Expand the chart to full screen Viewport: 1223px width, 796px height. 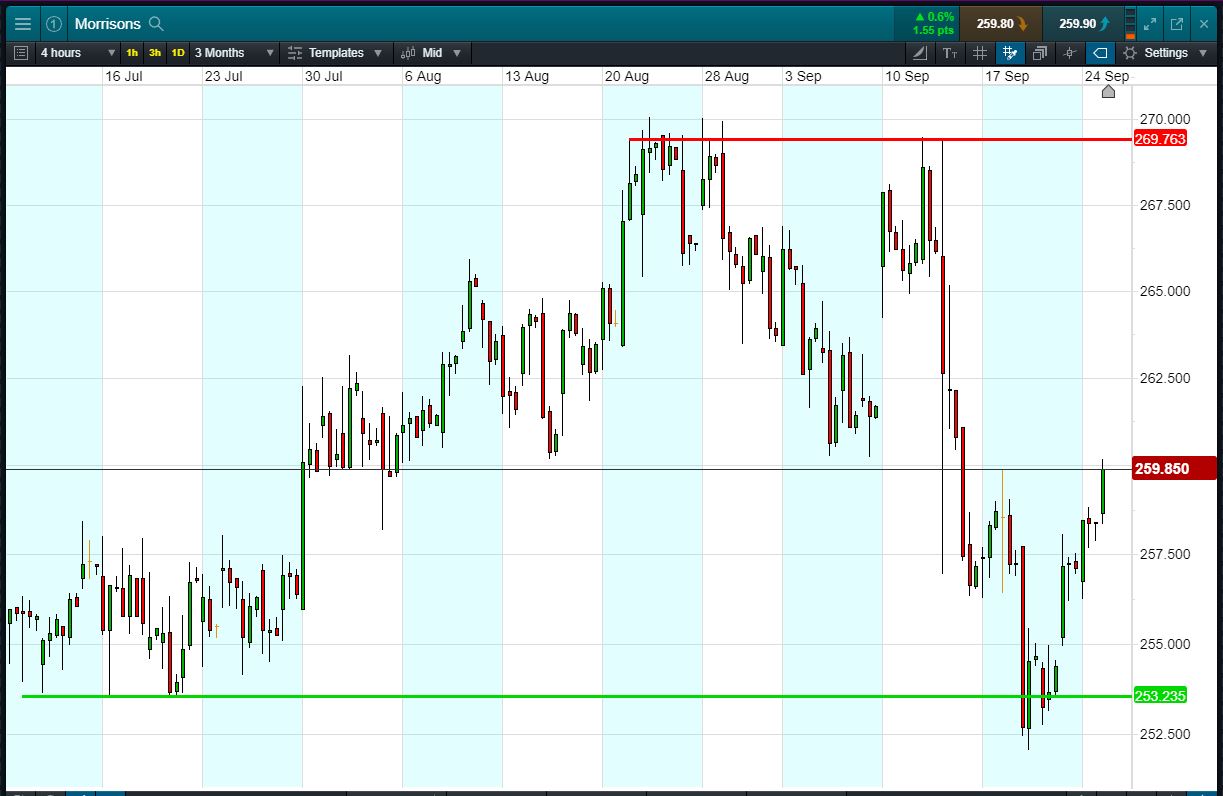tap(1150, 23)
